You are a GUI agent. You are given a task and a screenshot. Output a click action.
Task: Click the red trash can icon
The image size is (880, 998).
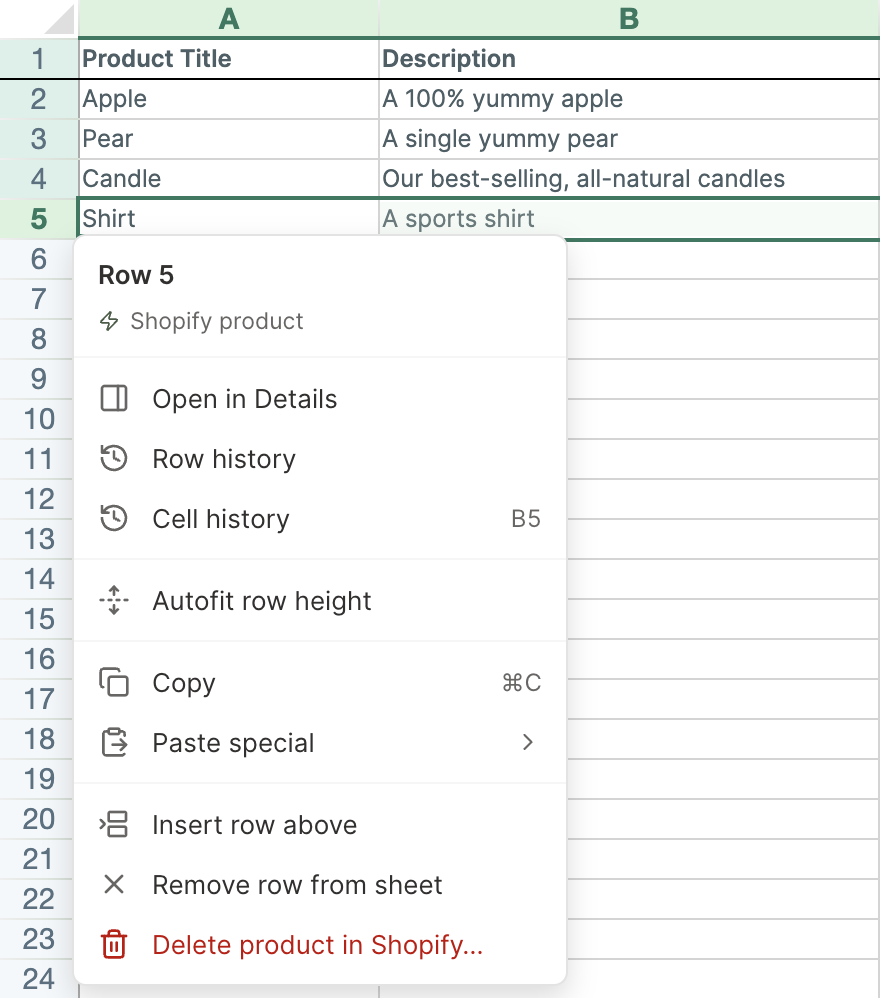click(x=114, y=944)
